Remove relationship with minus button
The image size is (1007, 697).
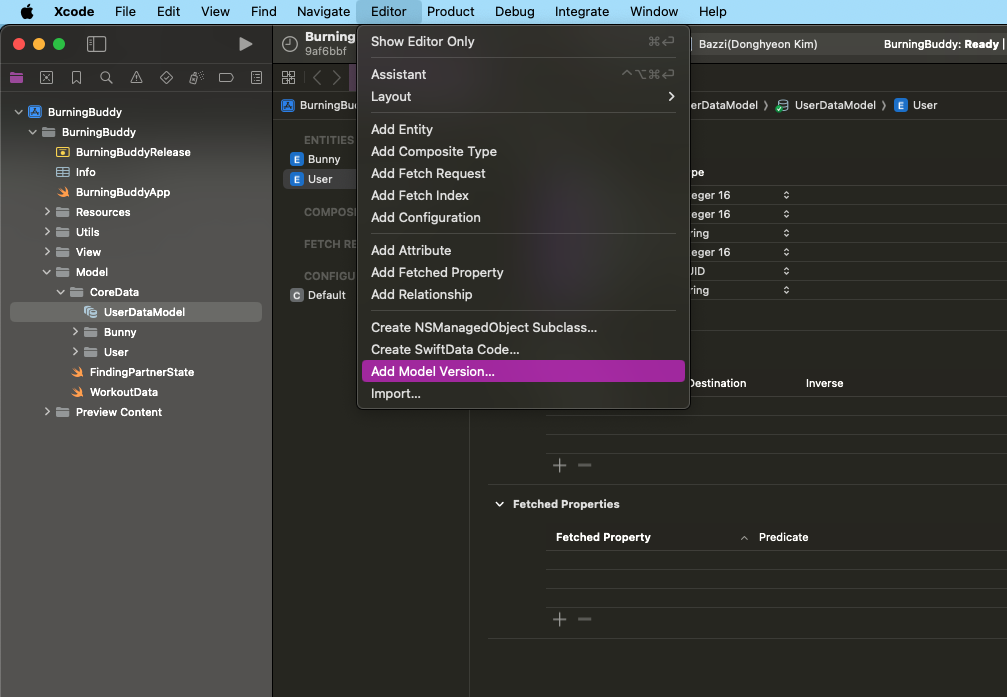coord(584,465)
